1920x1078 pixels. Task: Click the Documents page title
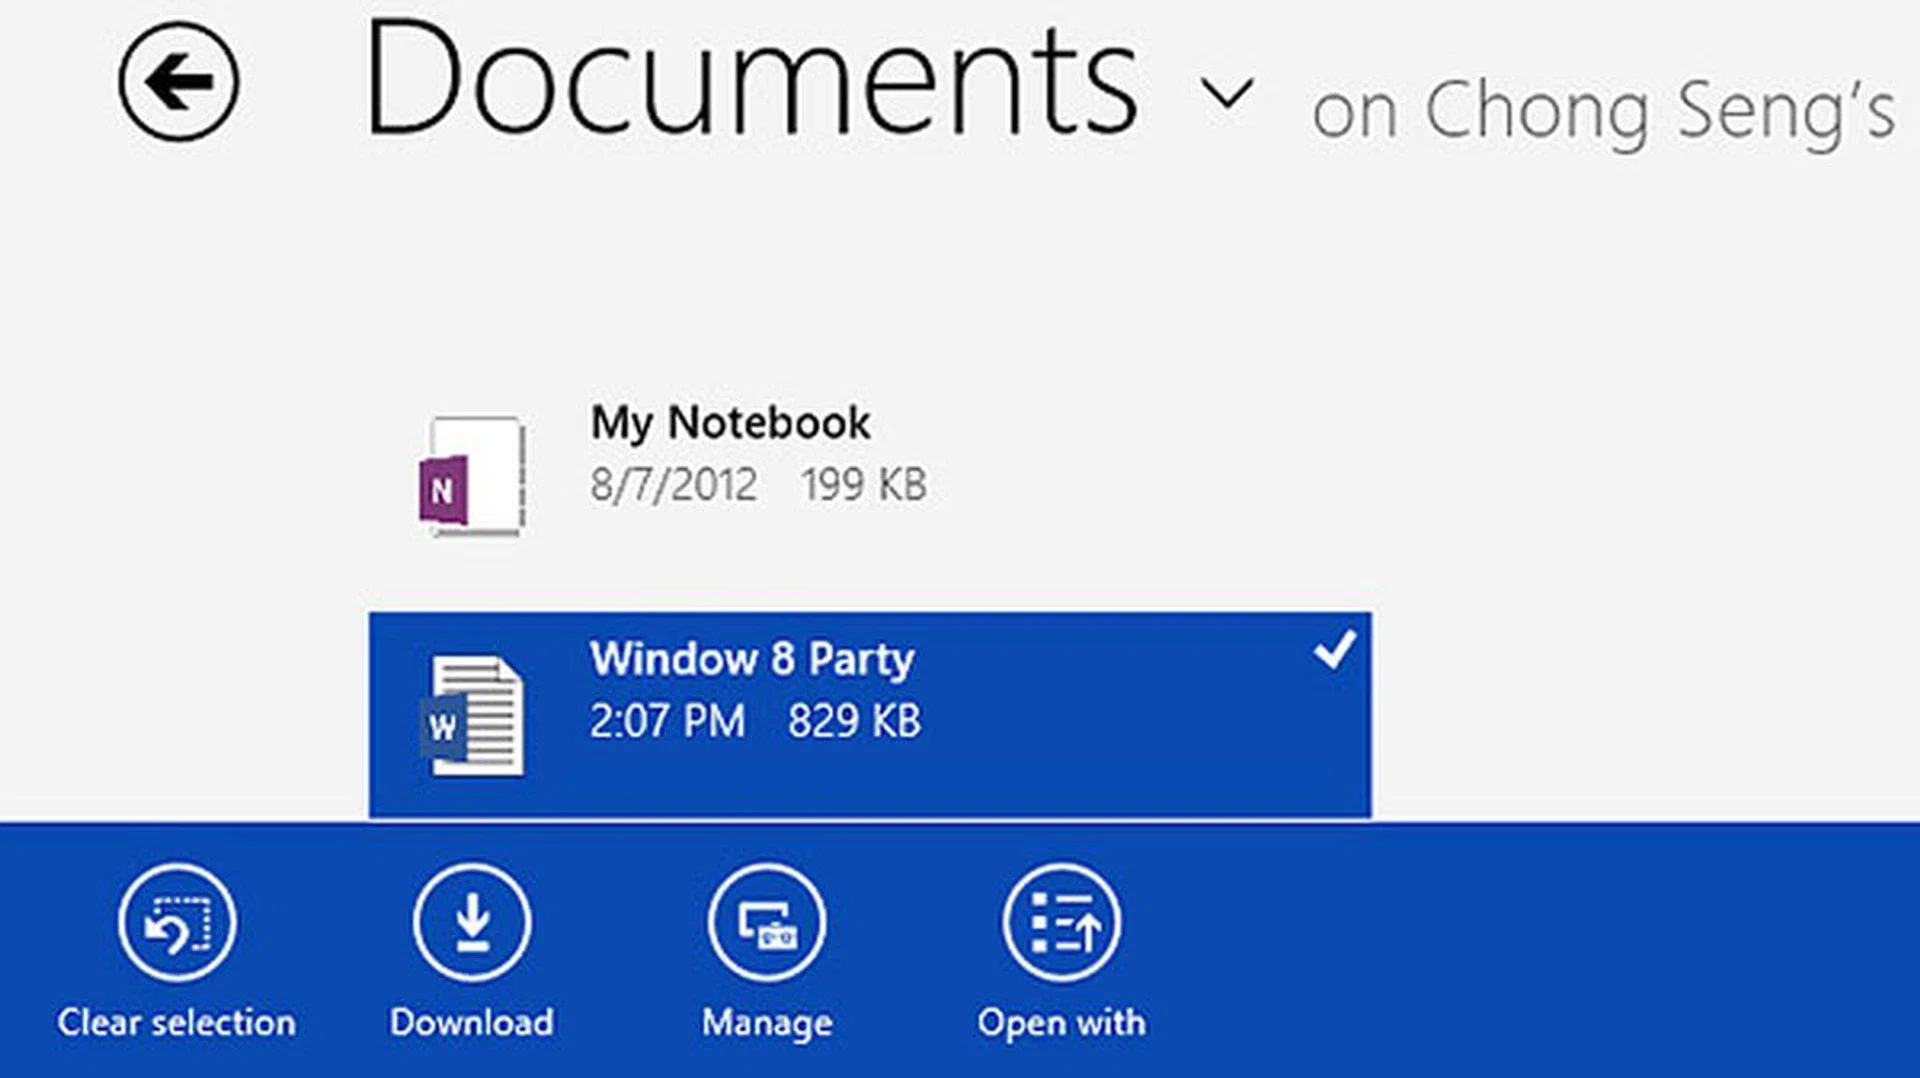[x=750, y=82]
